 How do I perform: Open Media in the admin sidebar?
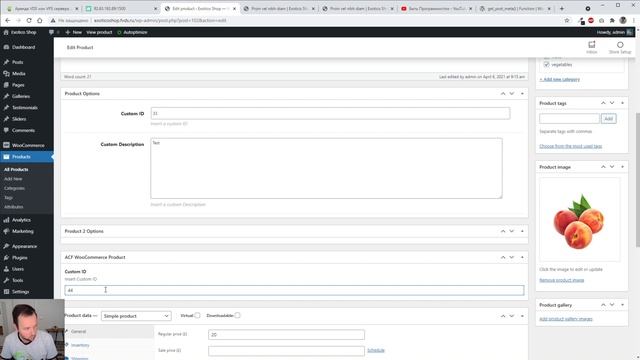18,73
